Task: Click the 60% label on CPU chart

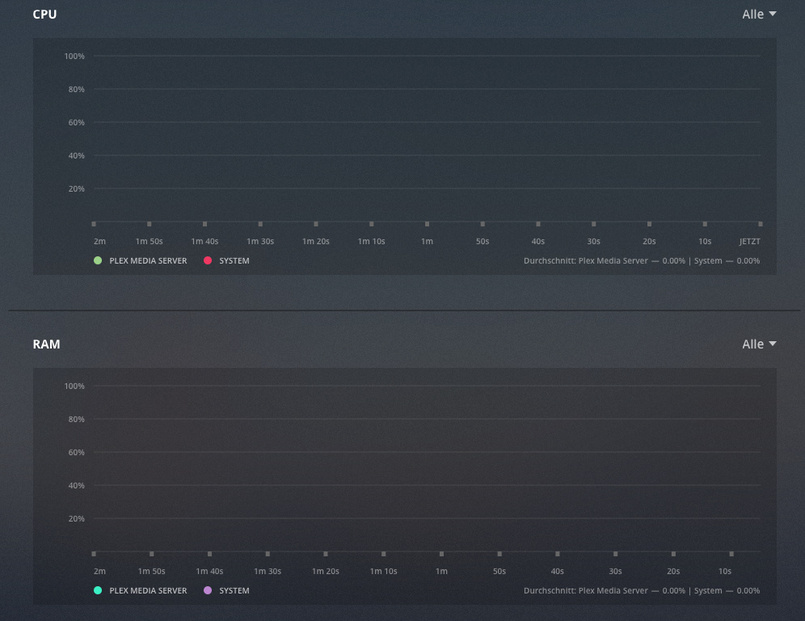Action: pos(76,123)
